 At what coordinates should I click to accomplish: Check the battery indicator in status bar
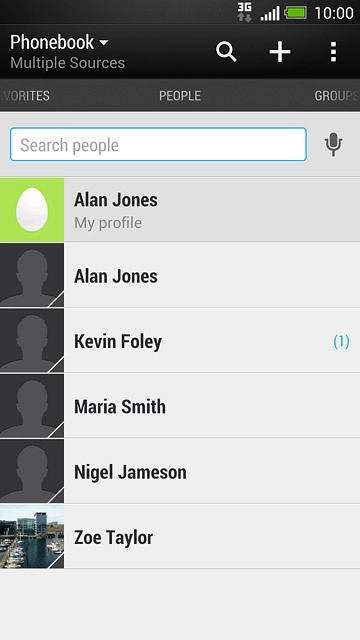coord(296,13)
